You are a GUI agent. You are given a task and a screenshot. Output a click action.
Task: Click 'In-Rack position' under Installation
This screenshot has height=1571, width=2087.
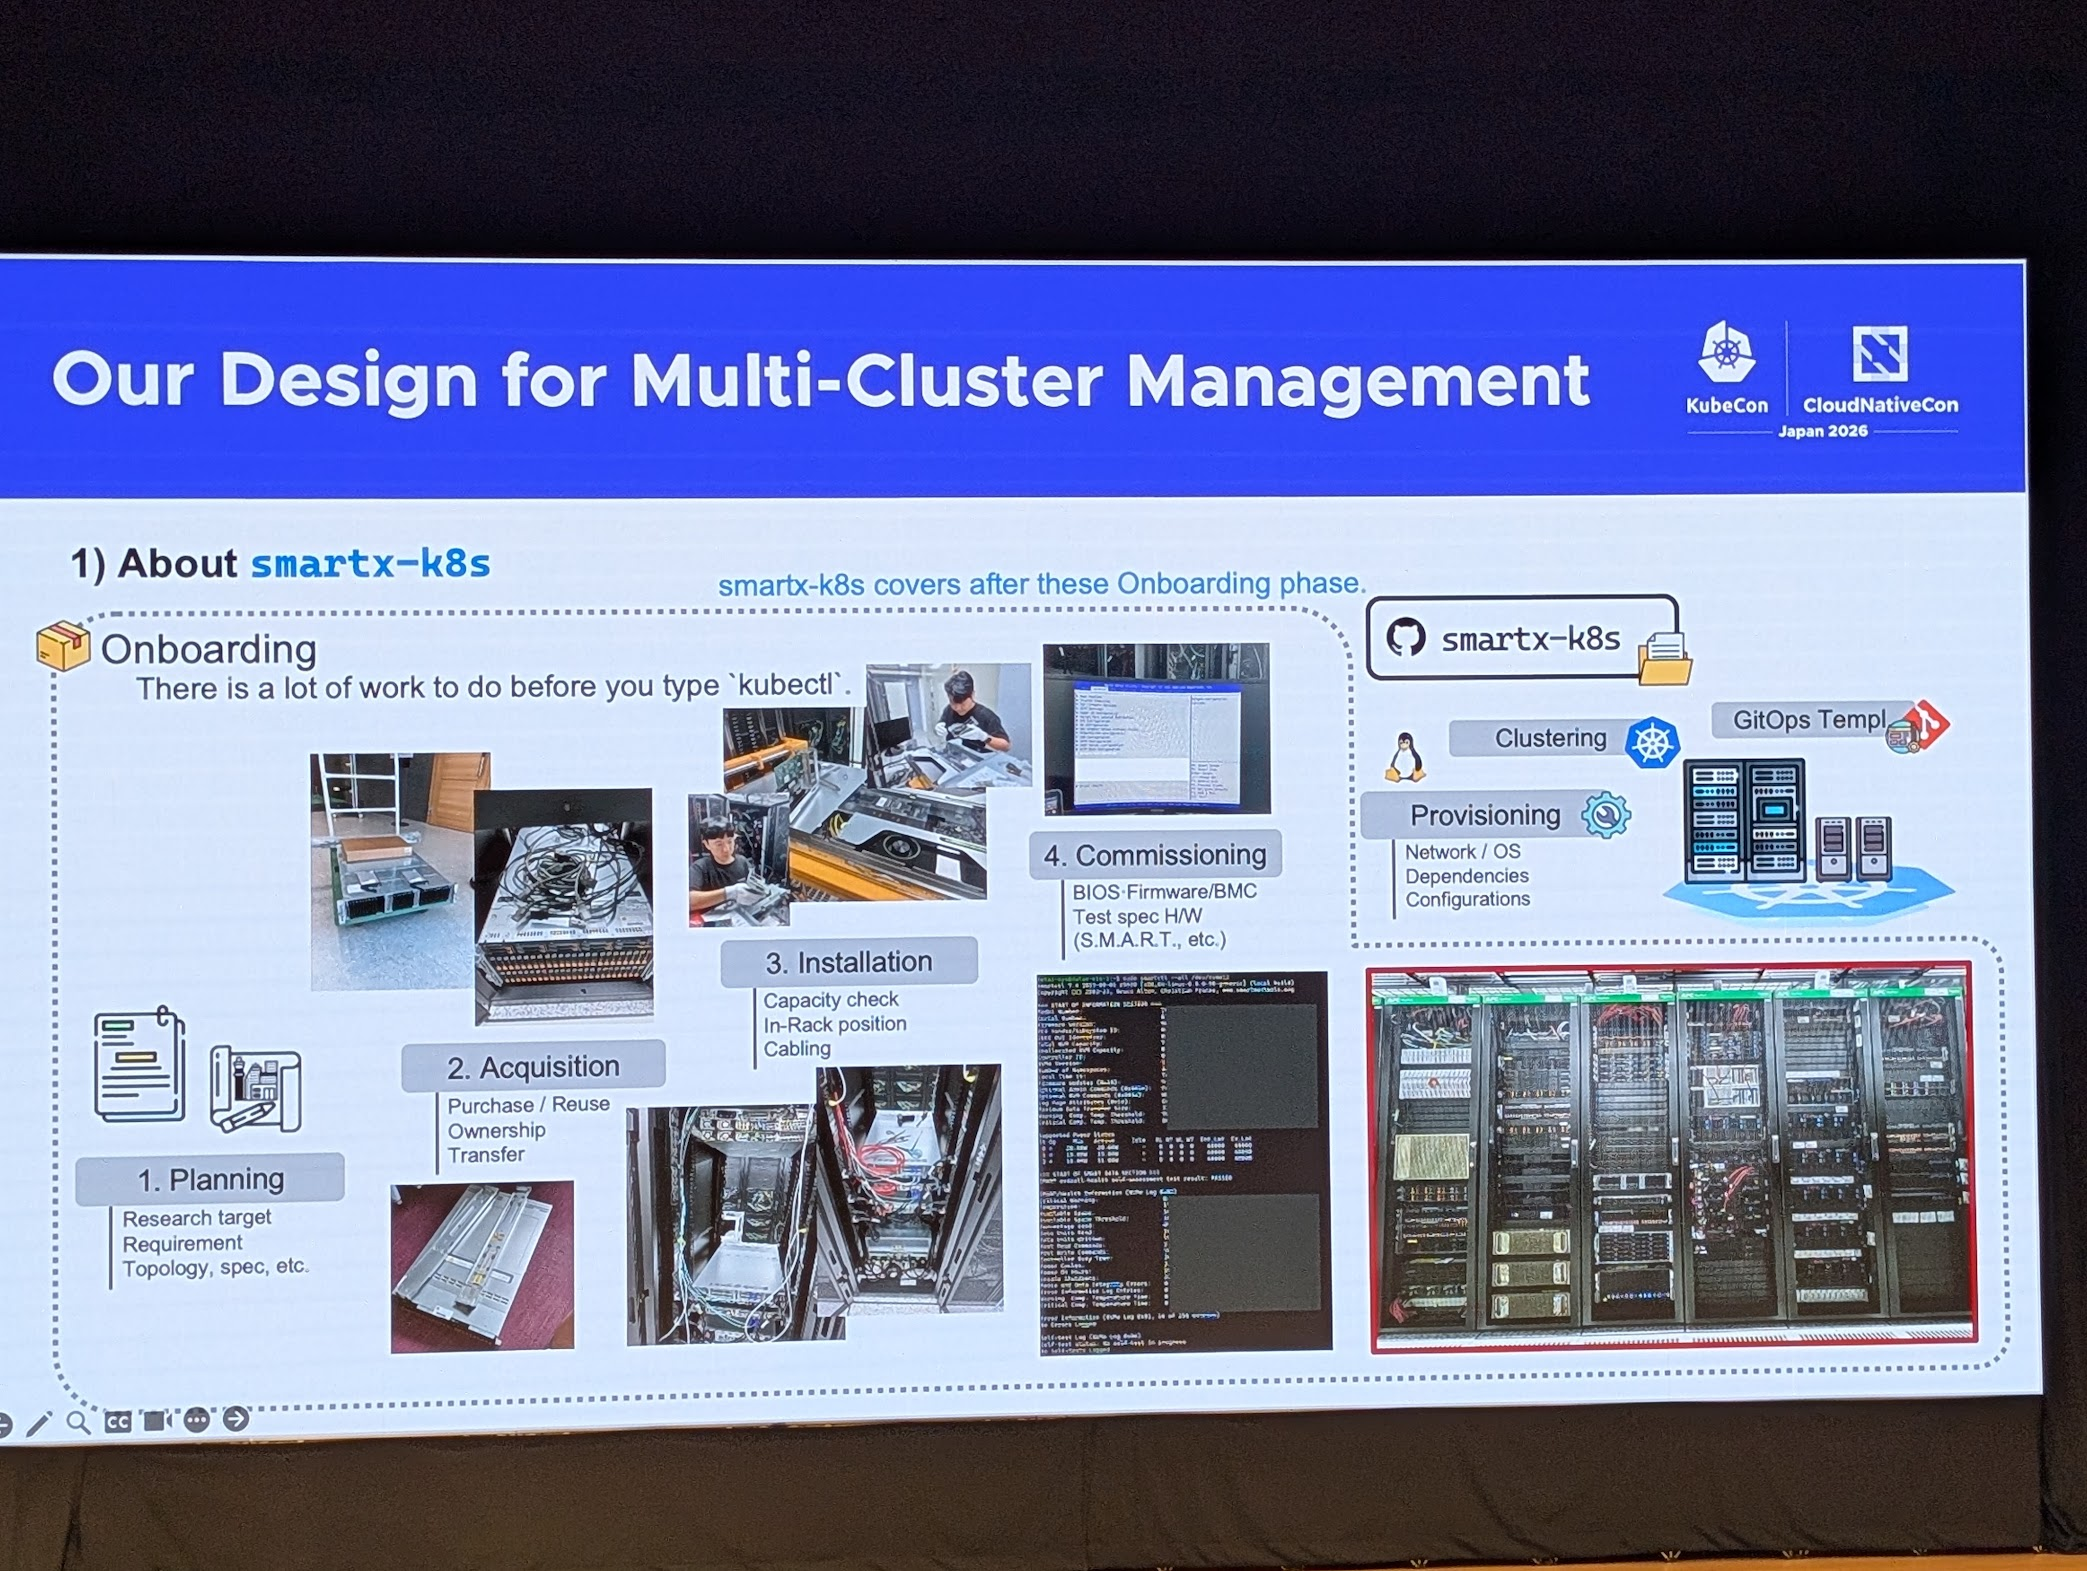pos(835,1024)
